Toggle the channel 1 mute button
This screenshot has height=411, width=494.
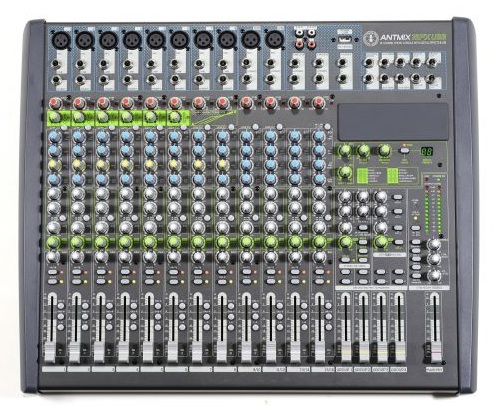pos(52,272)
